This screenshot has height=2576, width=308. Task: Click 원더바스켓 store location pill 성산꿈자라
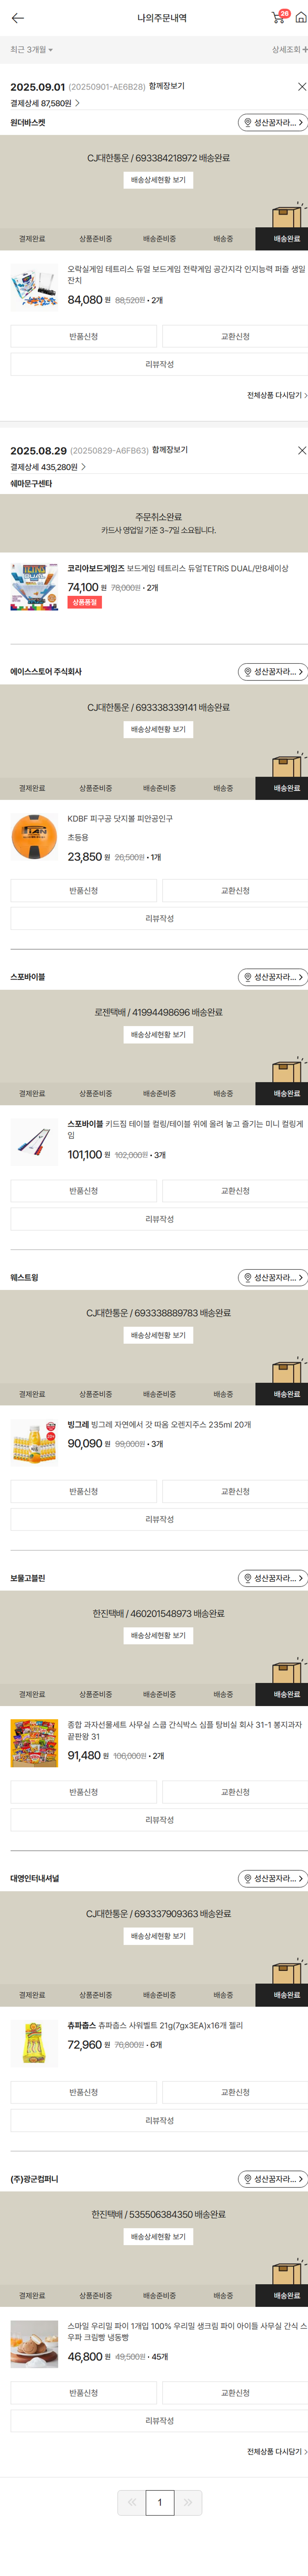coord(272,123)
